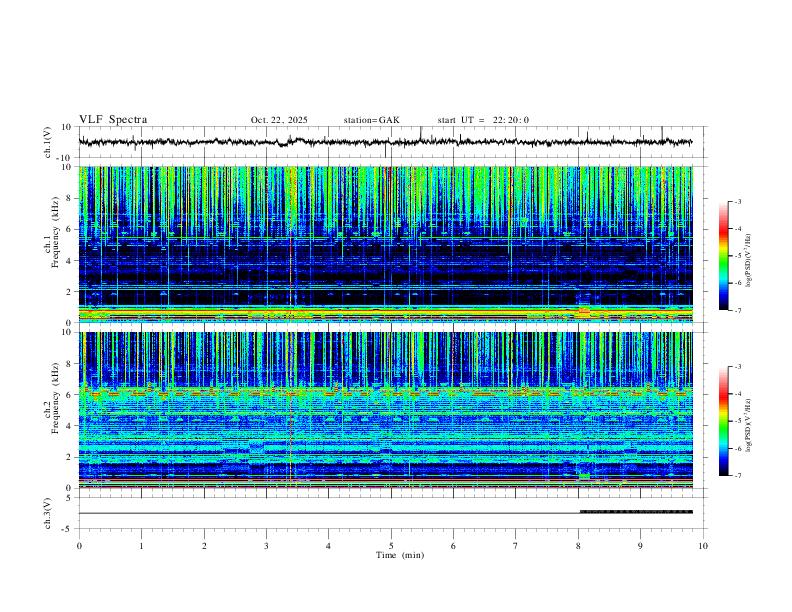Click the ch.1 waveform trace at top
The image size is (792, 612).
click(385, 142)
